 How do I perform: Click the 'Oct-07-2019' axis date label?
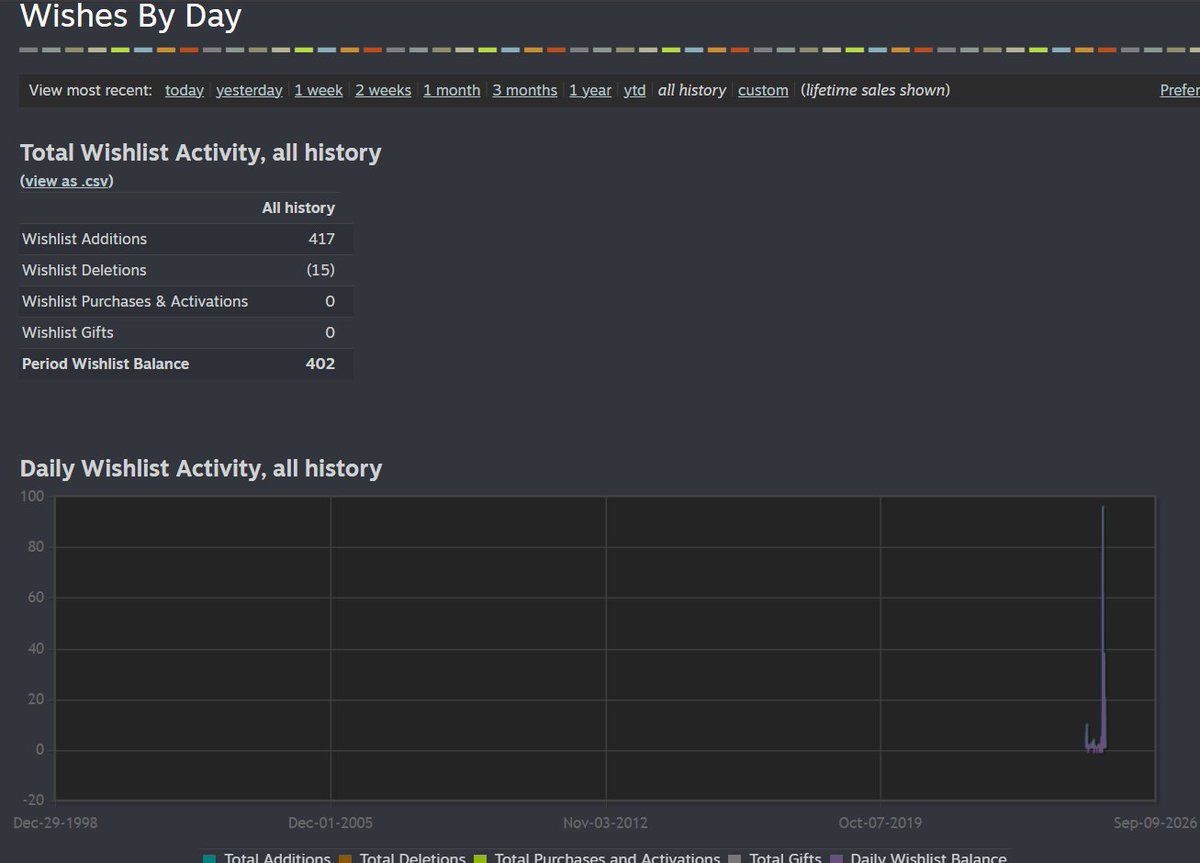(x=880, y=823)
